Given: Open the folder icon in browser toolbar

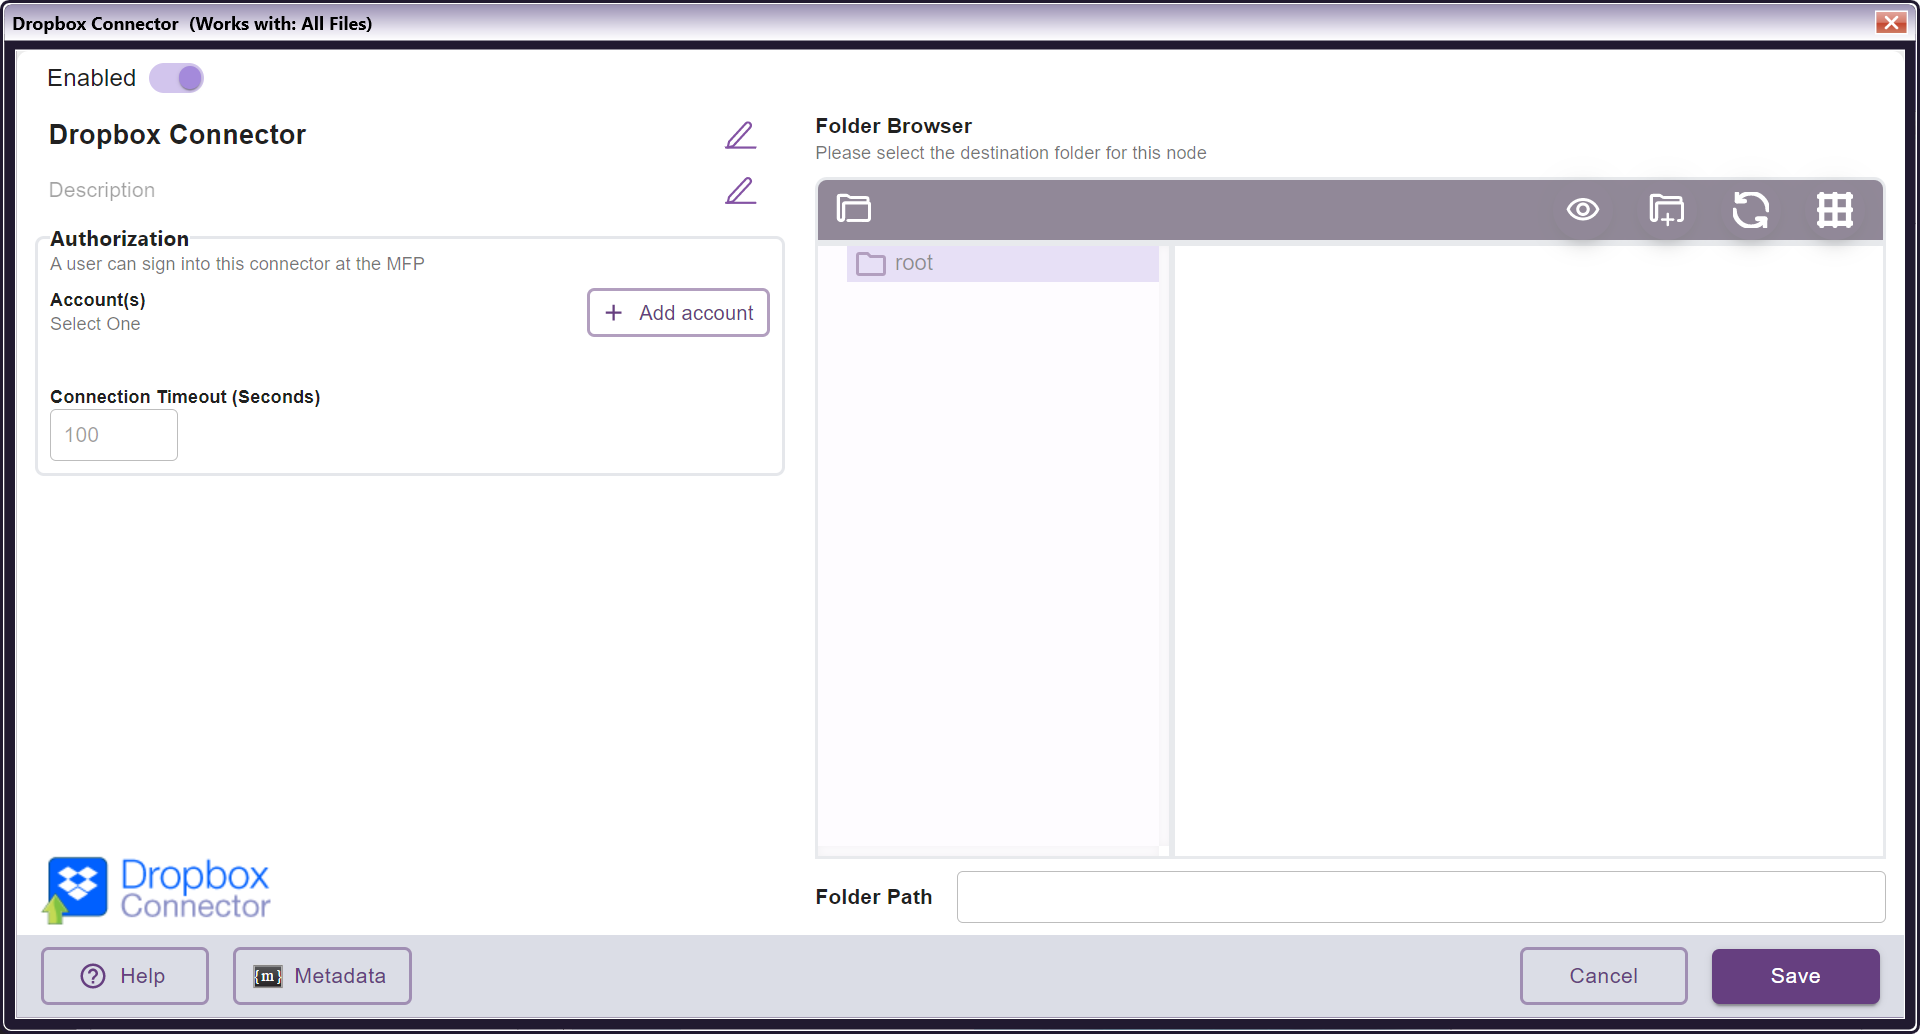Looking at the screenshot, I should 854,209.
